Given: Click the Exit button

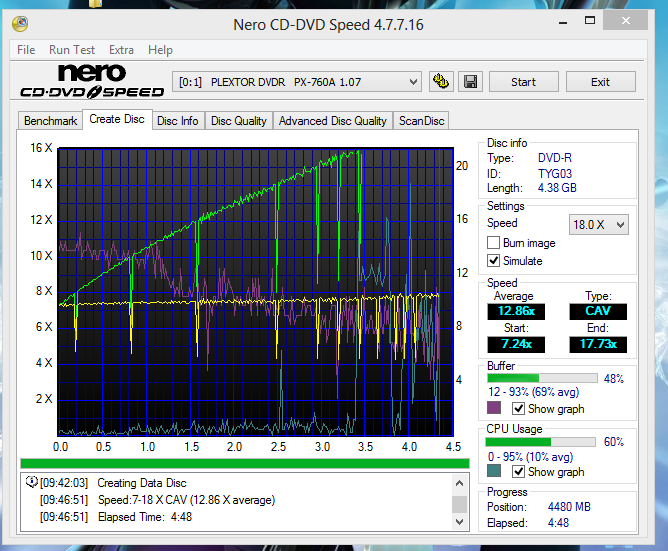Looking at the screenshot, I should coord(600,82).
